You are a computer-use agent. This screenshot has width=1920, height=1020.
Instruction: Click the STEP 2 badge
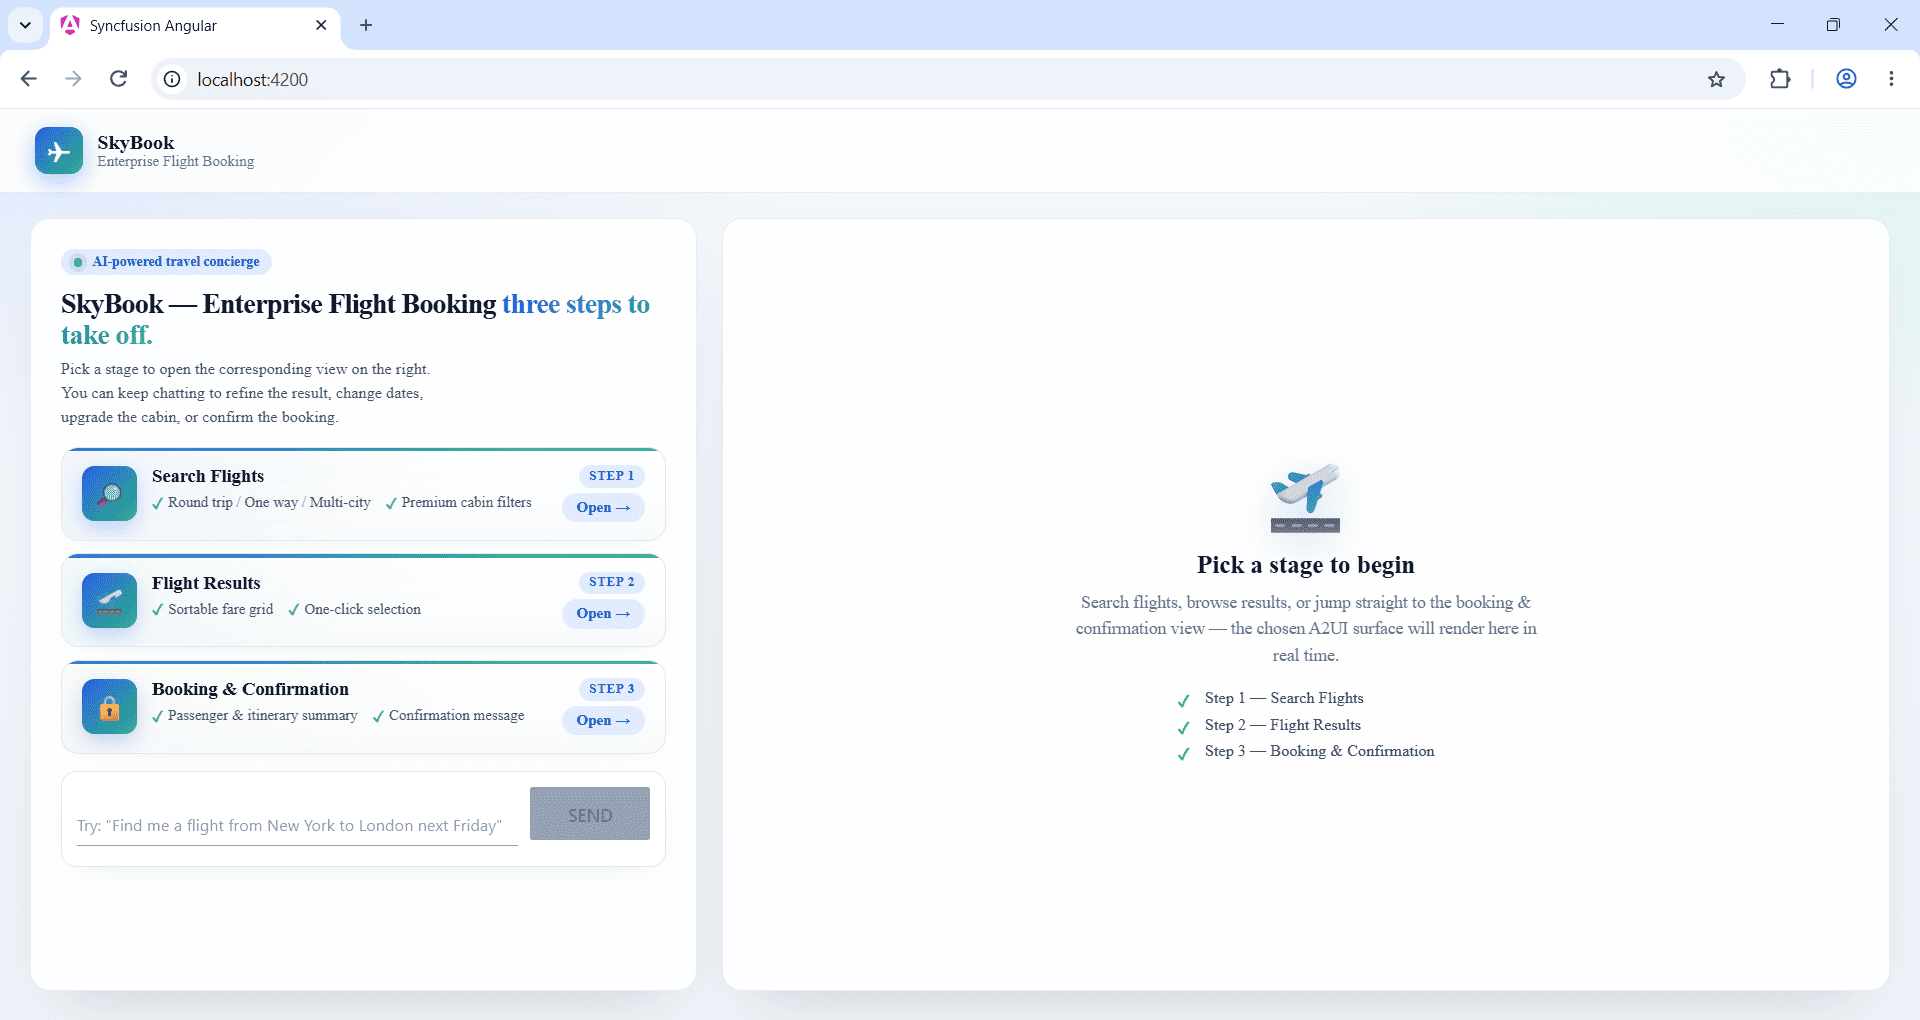click(611, 582)
